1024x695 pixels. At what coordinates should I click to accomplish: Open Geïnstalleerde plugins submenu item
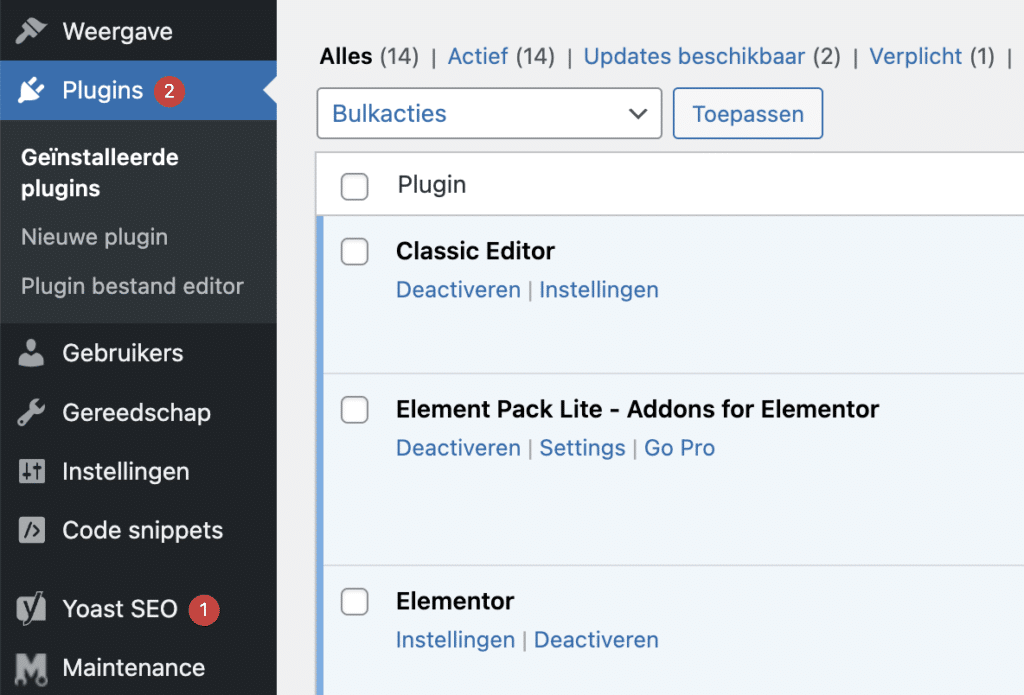(x=99, y=173)
